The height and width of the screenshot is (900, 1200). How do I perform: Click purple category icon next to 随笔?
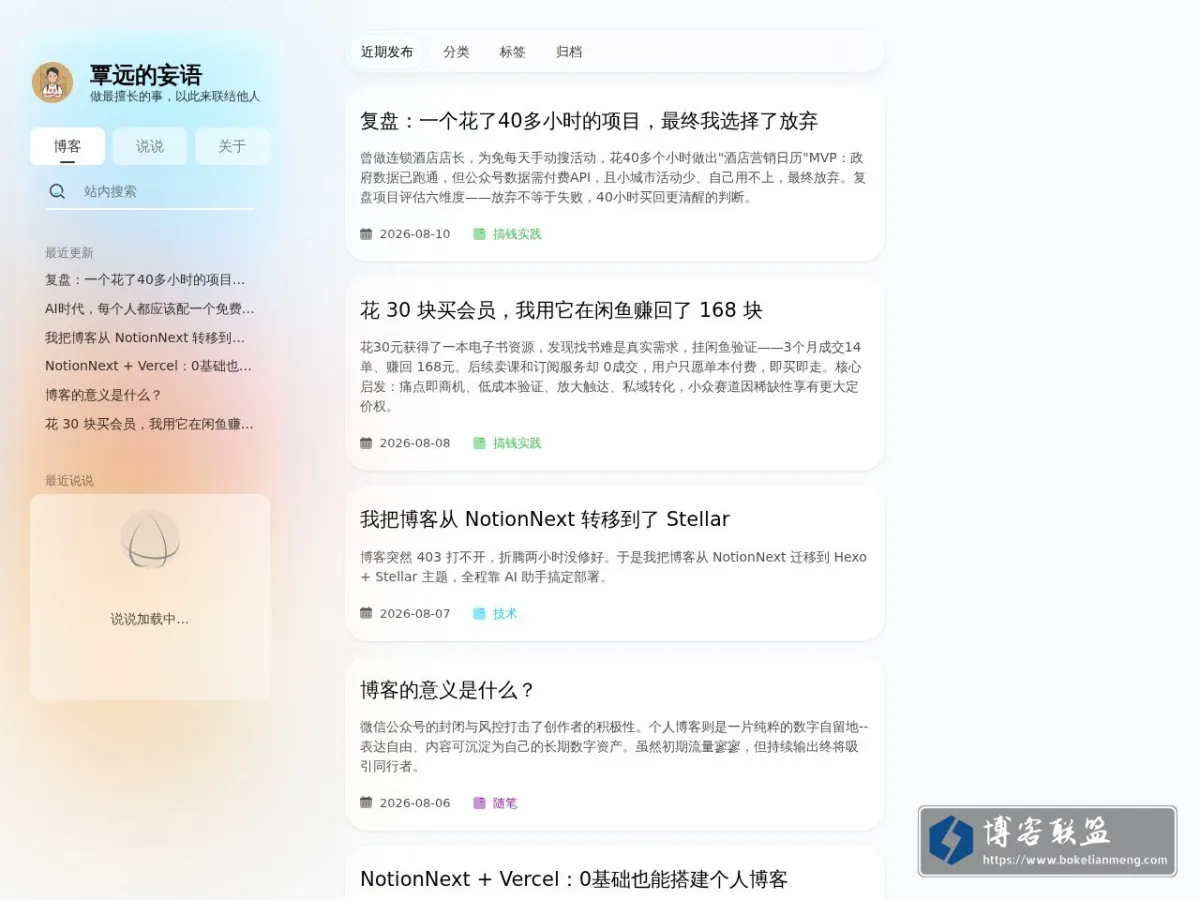tap(479, 803)
